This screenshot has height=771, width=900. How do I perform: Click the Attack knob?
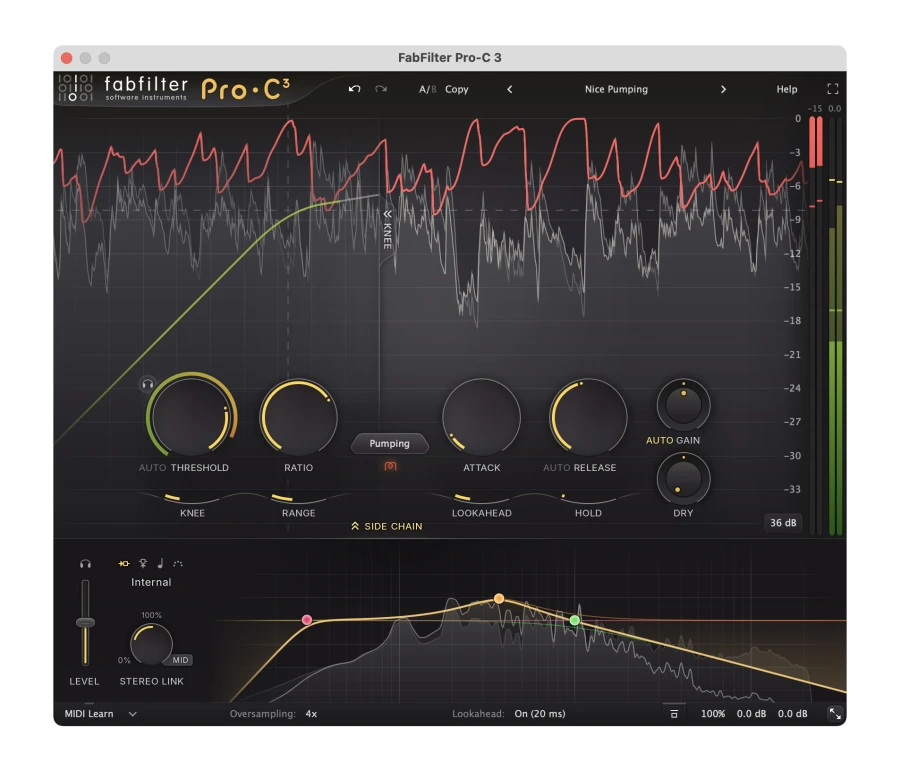pos(481,417)
